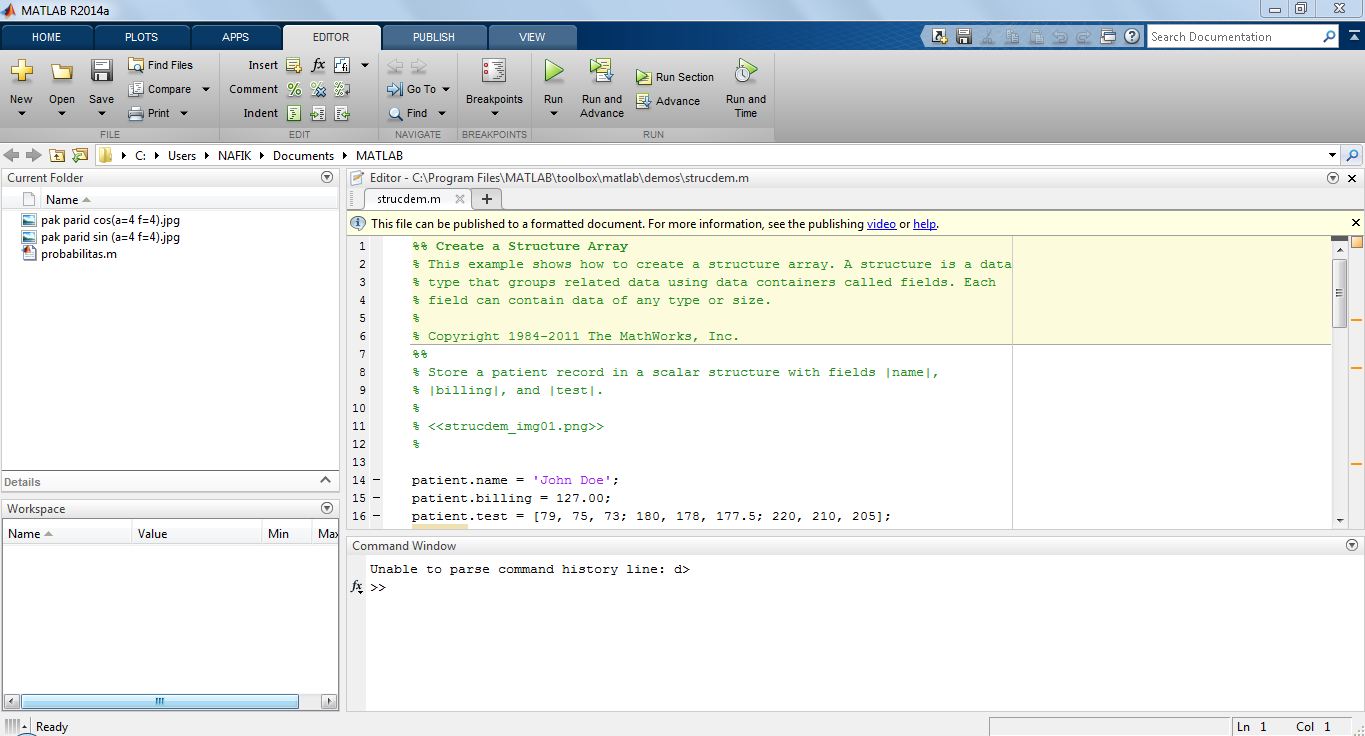Click the Uncomment icon next to Comment
1365x736 pixels.
(318, 89)
